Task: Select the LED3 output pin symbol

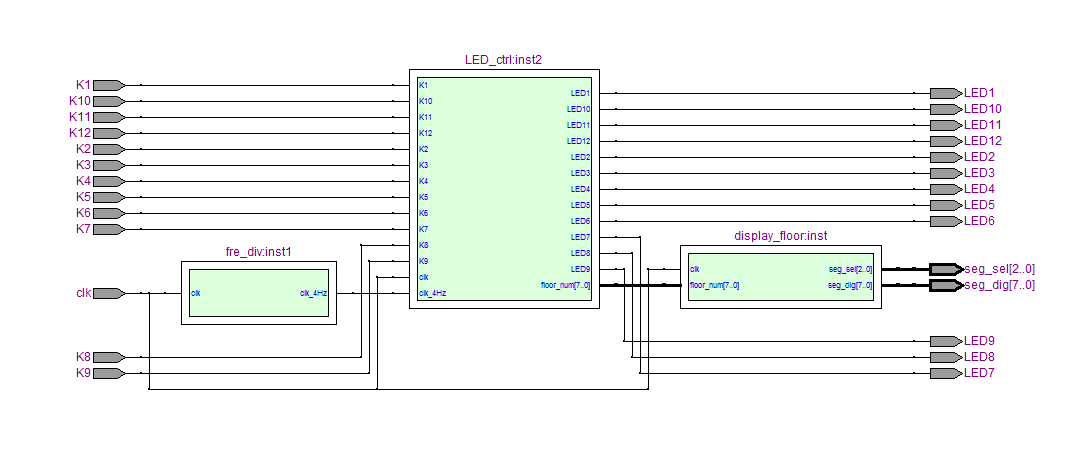Action: [x=946, y=172]
